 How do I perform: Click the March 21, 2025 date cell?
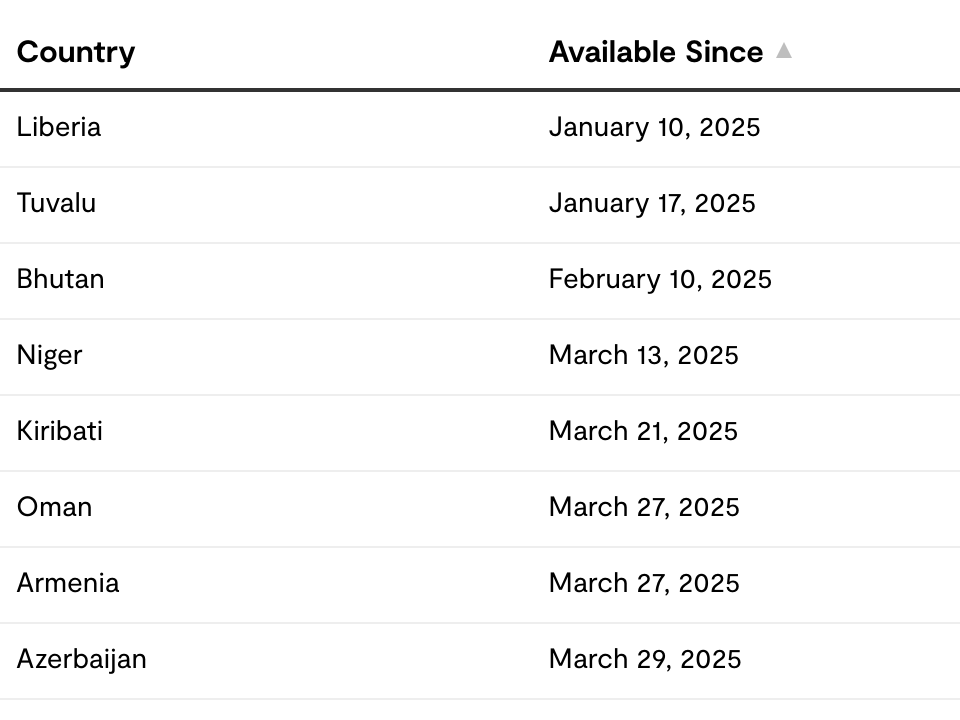click(x=643, y=432)
